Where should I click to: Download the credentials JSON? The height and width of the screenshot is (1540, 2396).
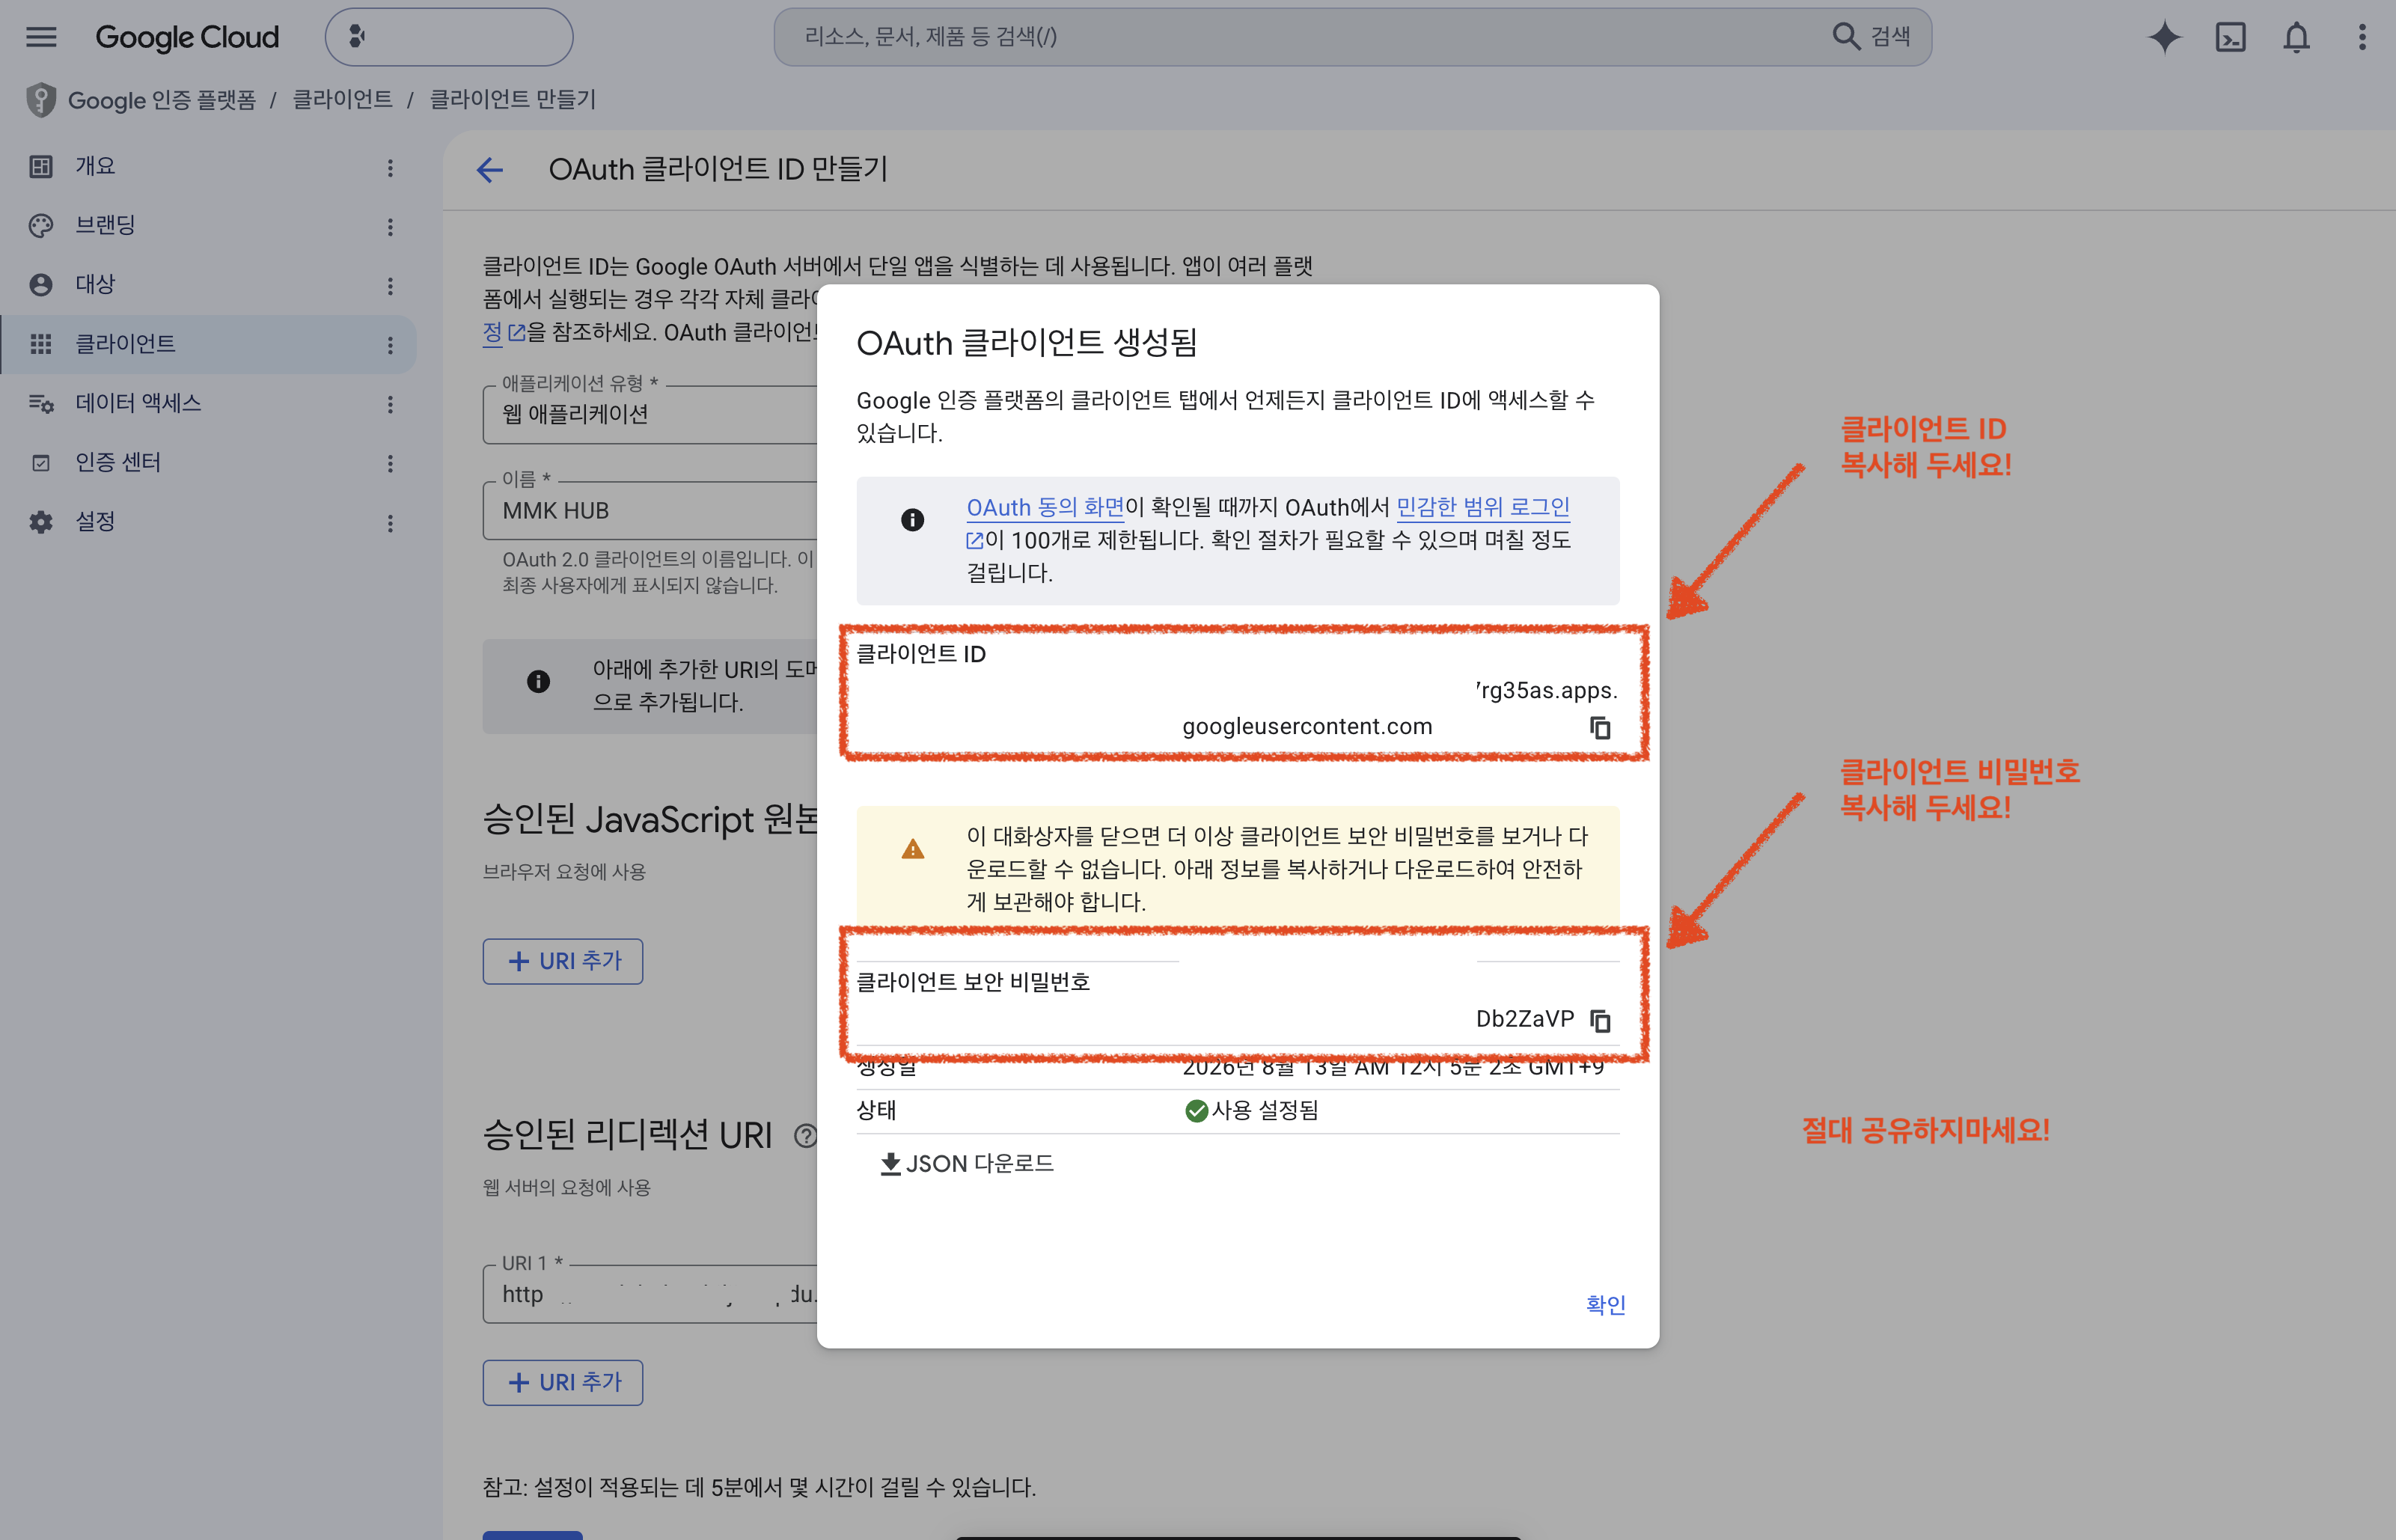[966, 1163]
